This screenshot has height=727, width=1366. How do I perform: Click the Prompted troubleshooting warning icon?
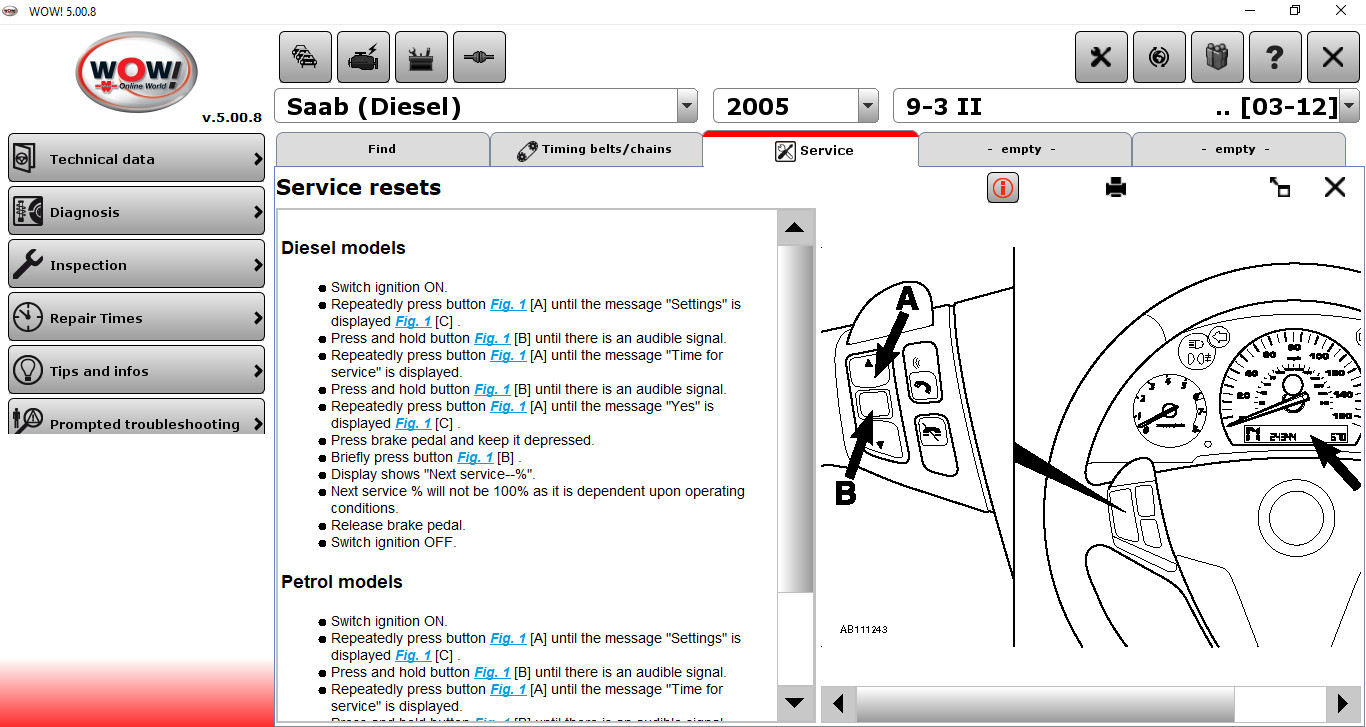click(x=27, y=421)
